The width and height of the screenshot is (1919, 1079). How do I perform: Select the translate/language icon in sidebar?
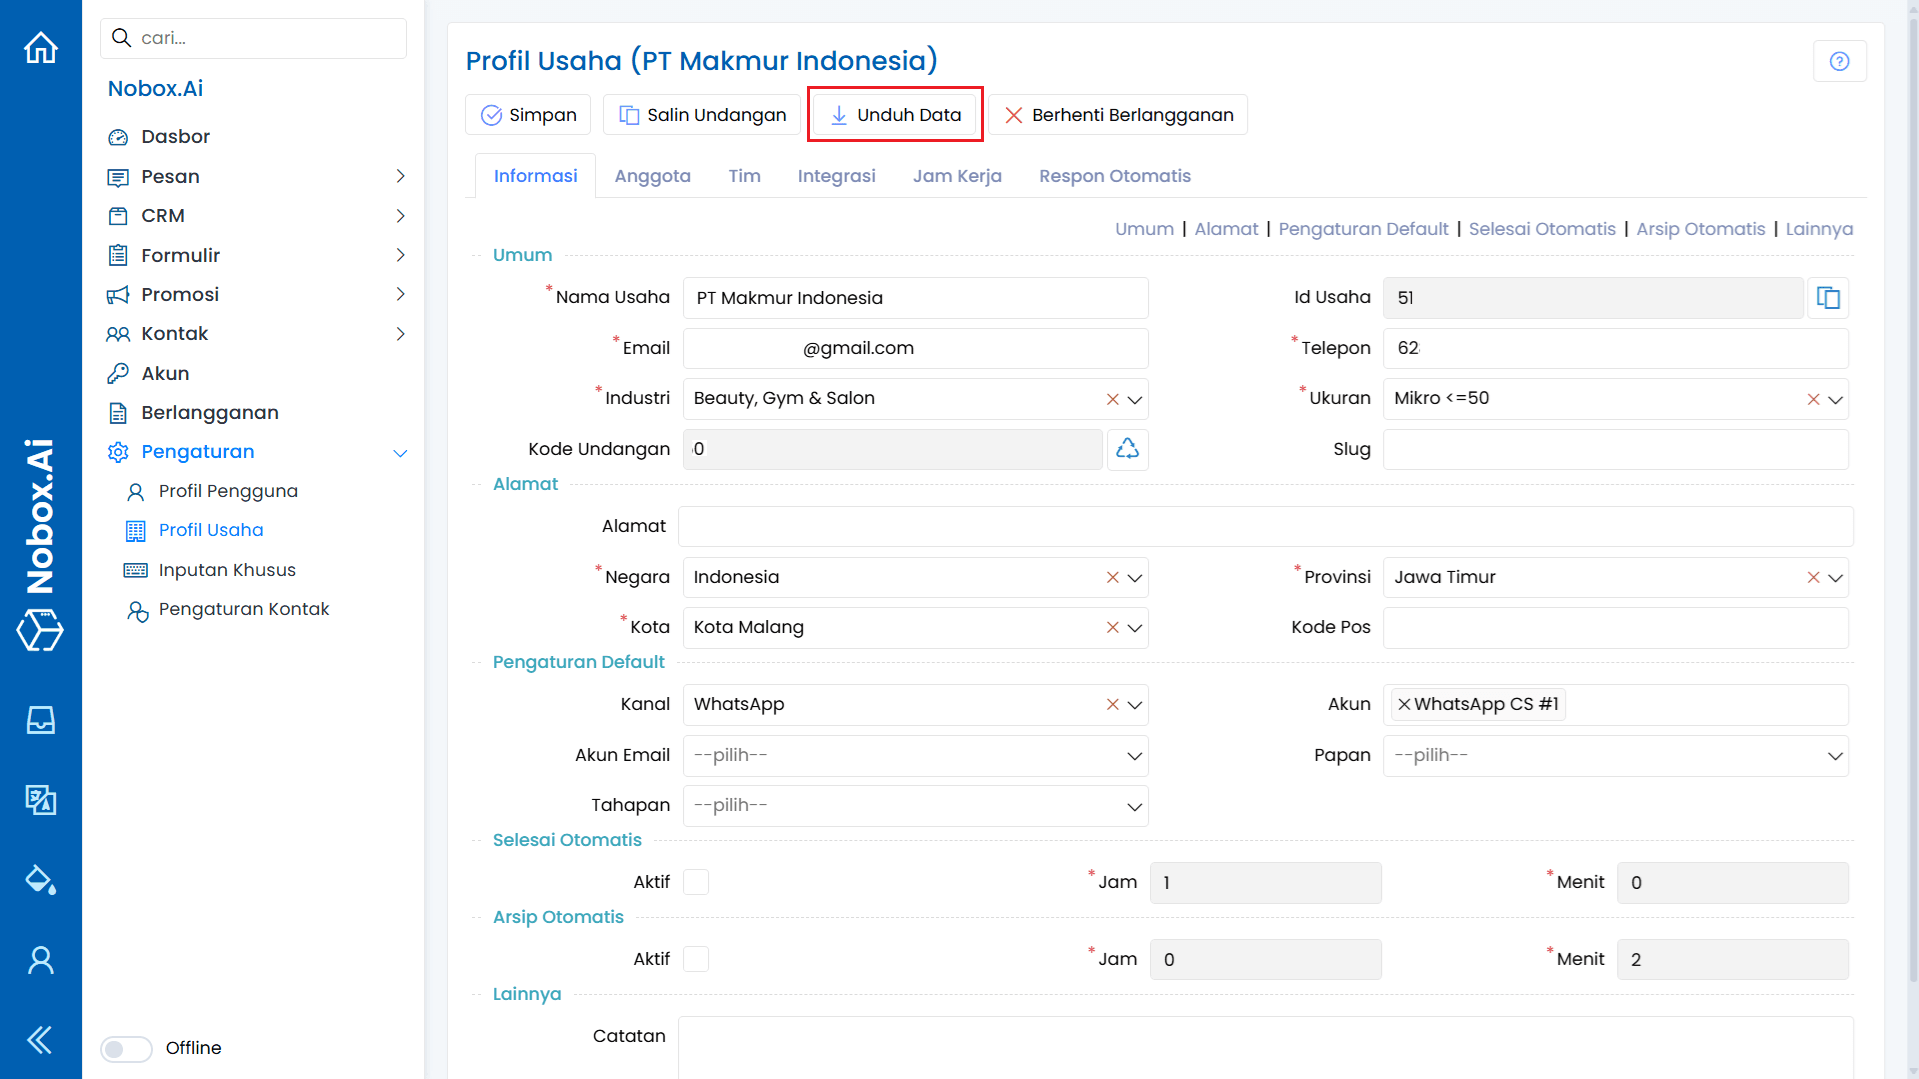click(x=40, y=800)
